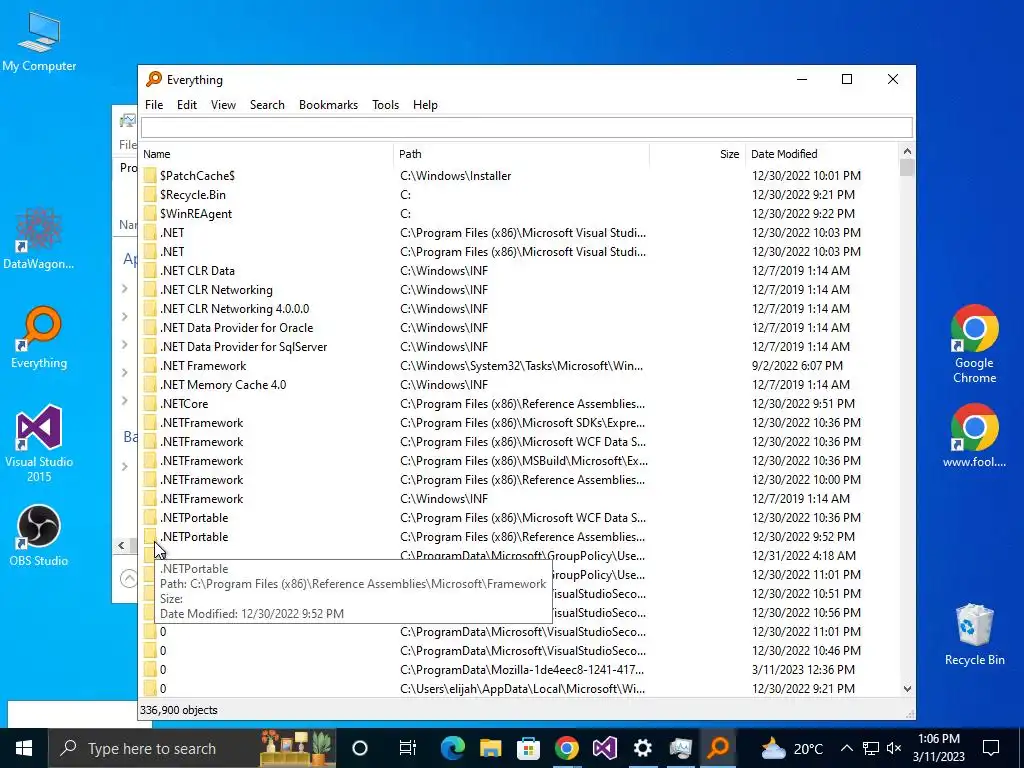Open the Search menu

click(267, 104)
